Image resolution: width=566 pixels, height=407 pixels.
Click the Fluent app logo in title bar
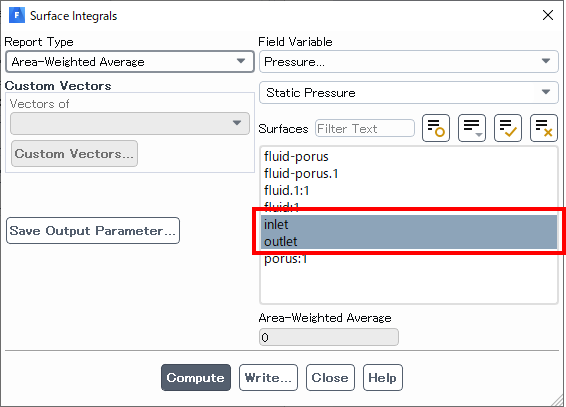17,16
